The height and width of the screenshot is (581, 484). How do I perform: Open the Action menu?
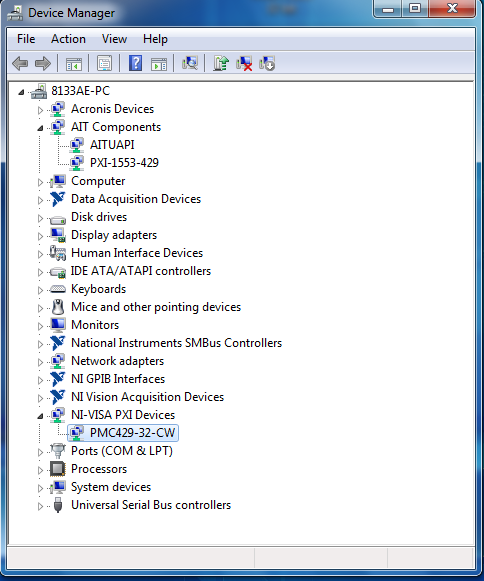[x=68, y=39]
